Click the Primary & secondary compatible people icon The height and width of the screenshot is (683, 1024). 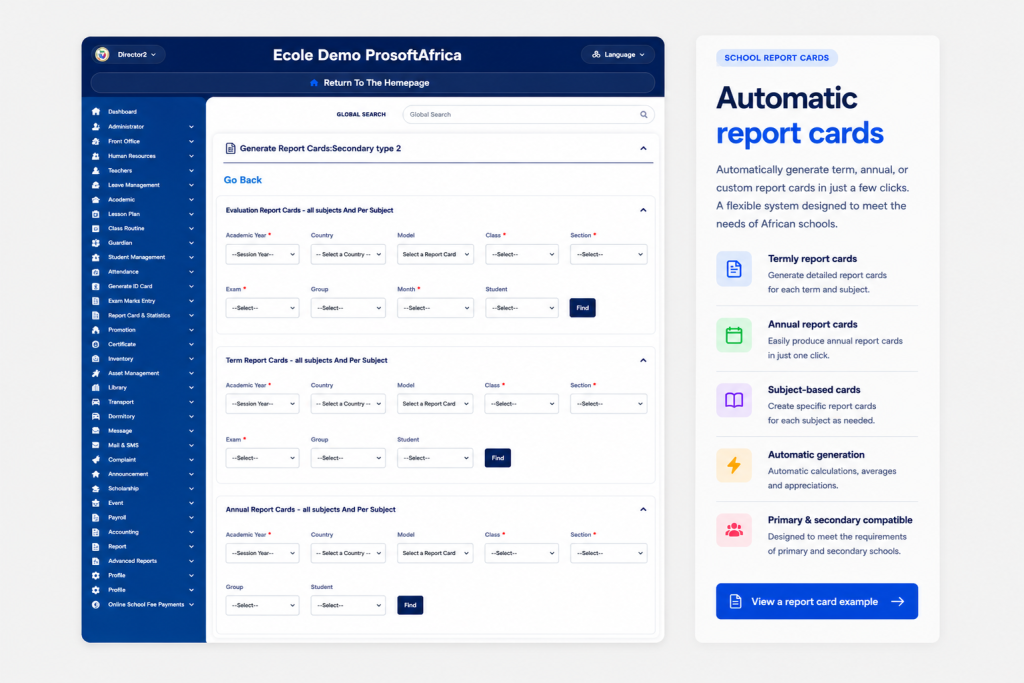tap(734, 530)
